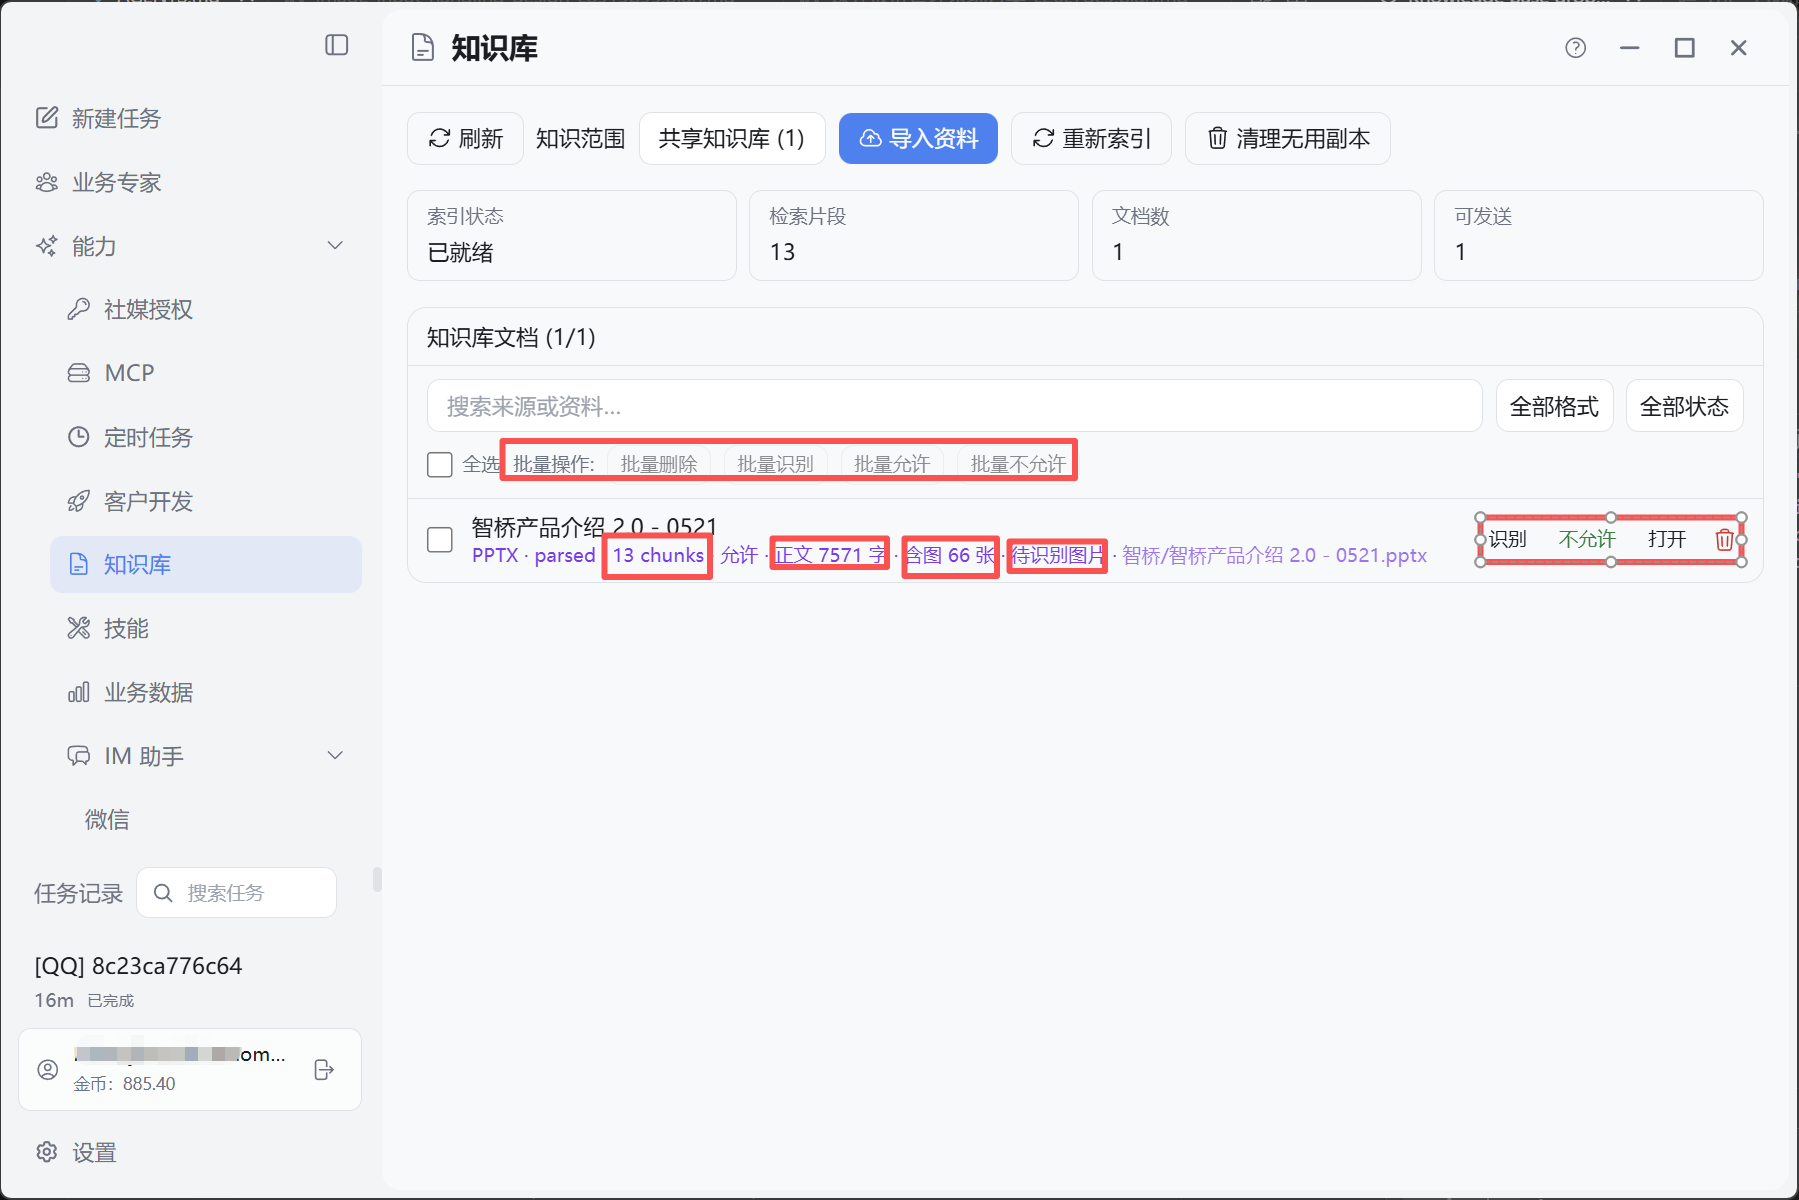Open 共享知识库 (1) button
Image resolution: width=1799 pixels, height=1200 pixels.
pos(732,138)
